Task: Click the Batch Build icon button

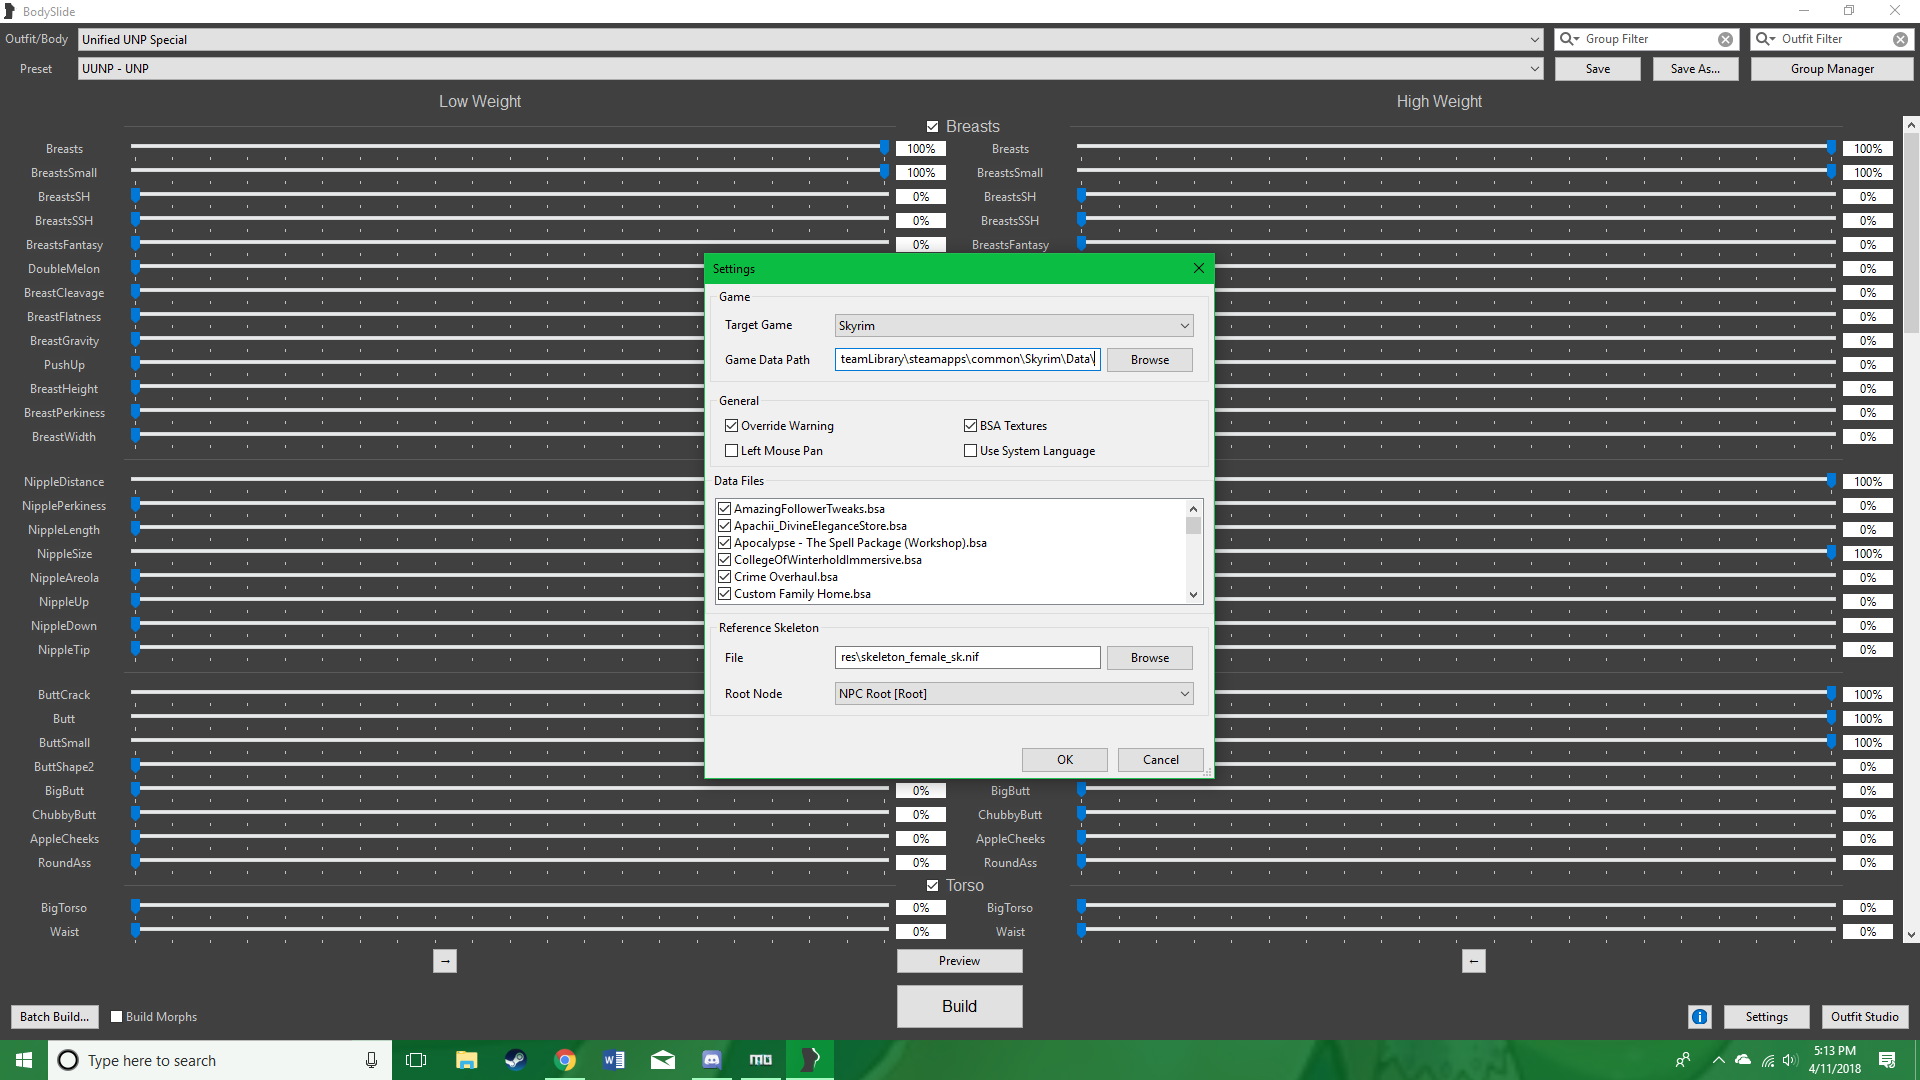Action: pyautogui.click(x=54, y=1015)
